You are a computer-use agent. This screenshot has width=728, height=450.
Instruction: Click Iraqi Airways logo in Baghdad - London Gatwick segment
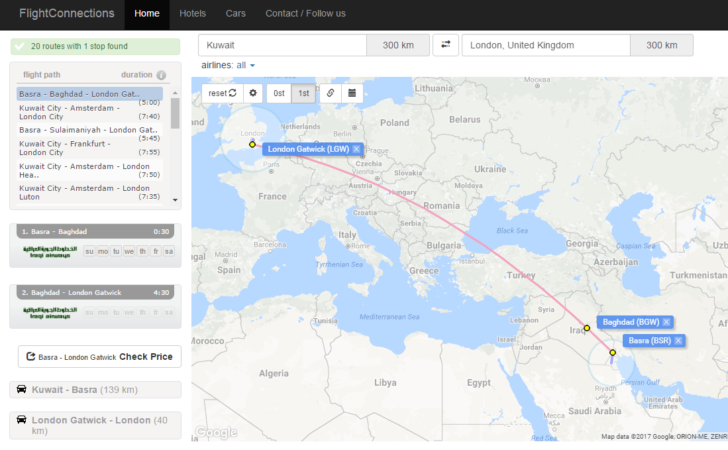click(x=50, y=313)
